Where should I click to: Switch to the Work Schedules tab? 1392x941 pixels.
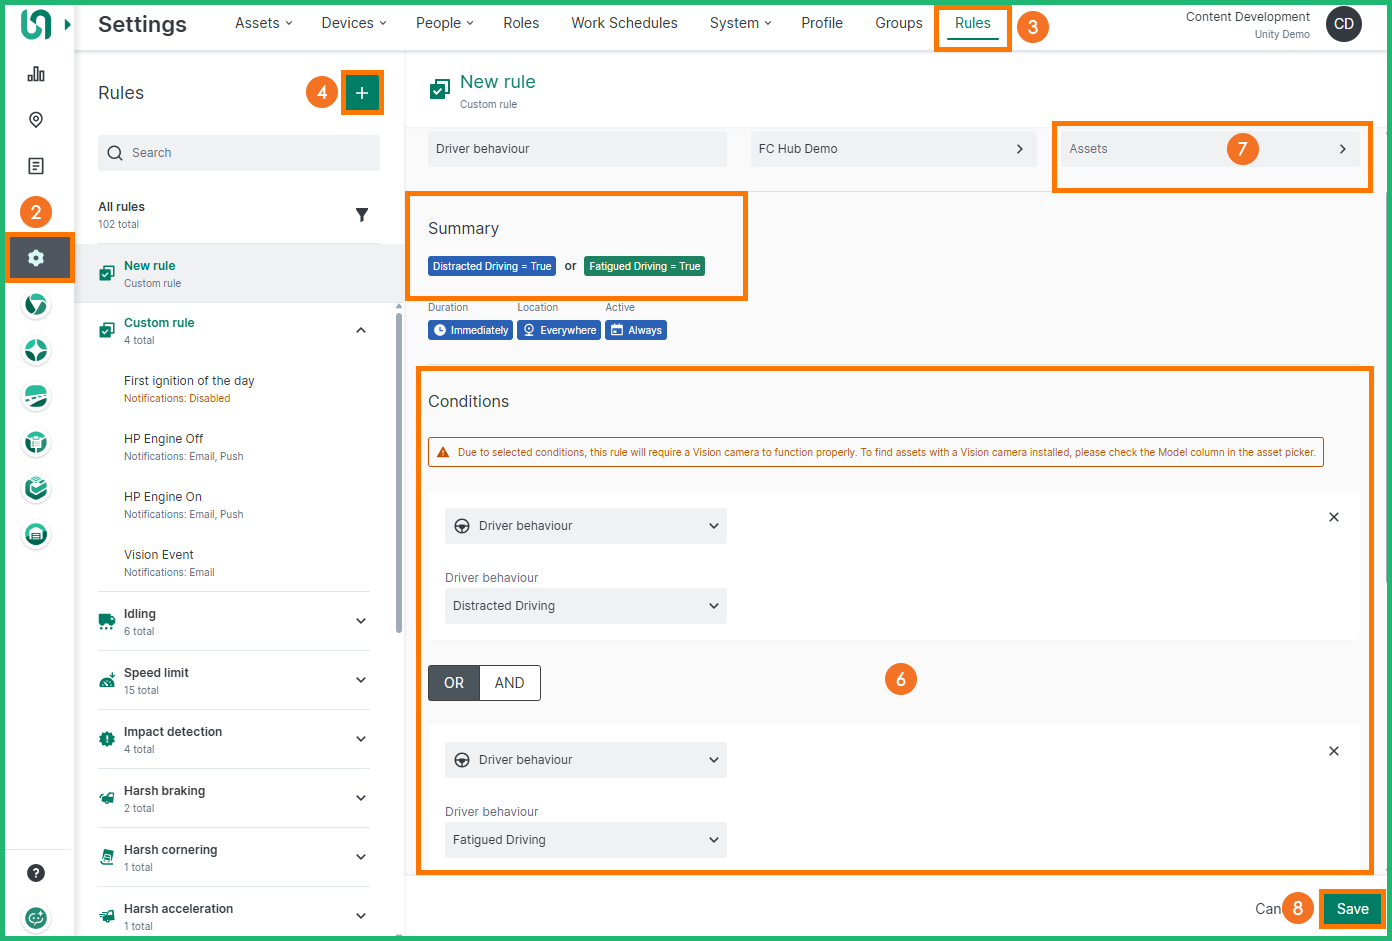[624, 23]
